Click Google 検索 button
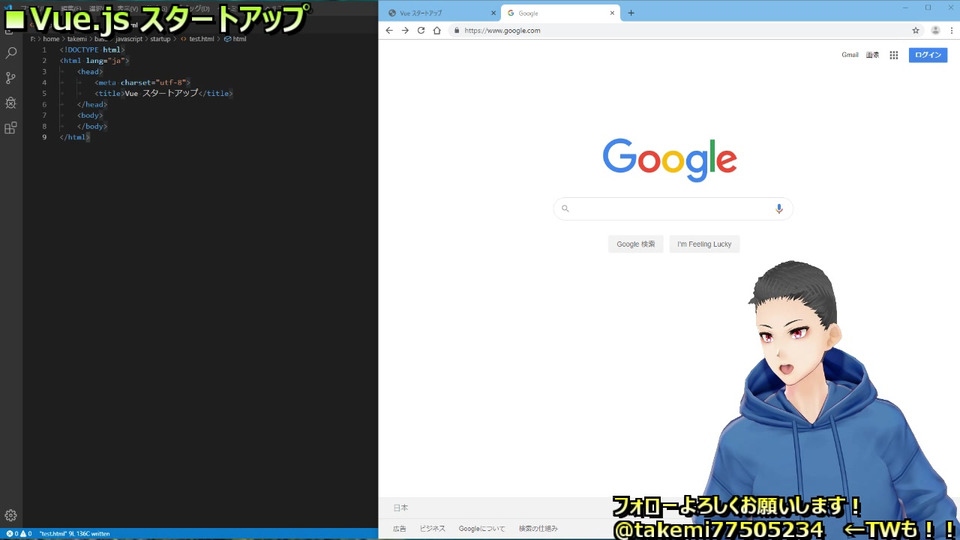Viewport: 960px width, 540px height. (636, 244)
